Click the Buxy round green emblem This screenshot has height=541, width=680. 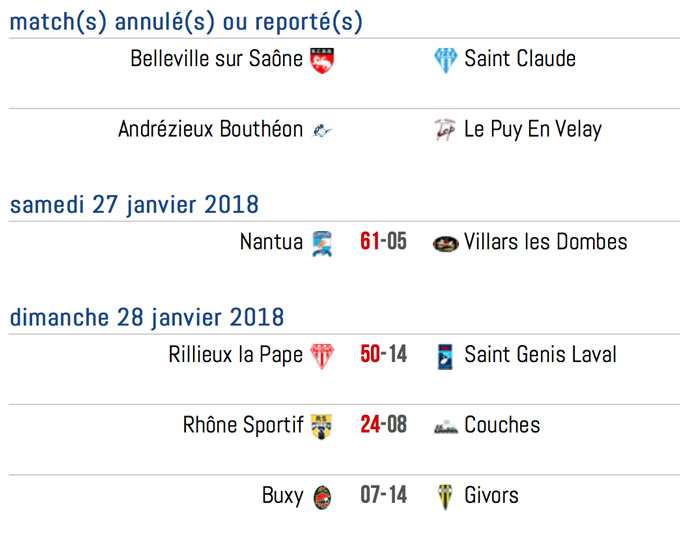pyautogui.click(x=322, y=497)
